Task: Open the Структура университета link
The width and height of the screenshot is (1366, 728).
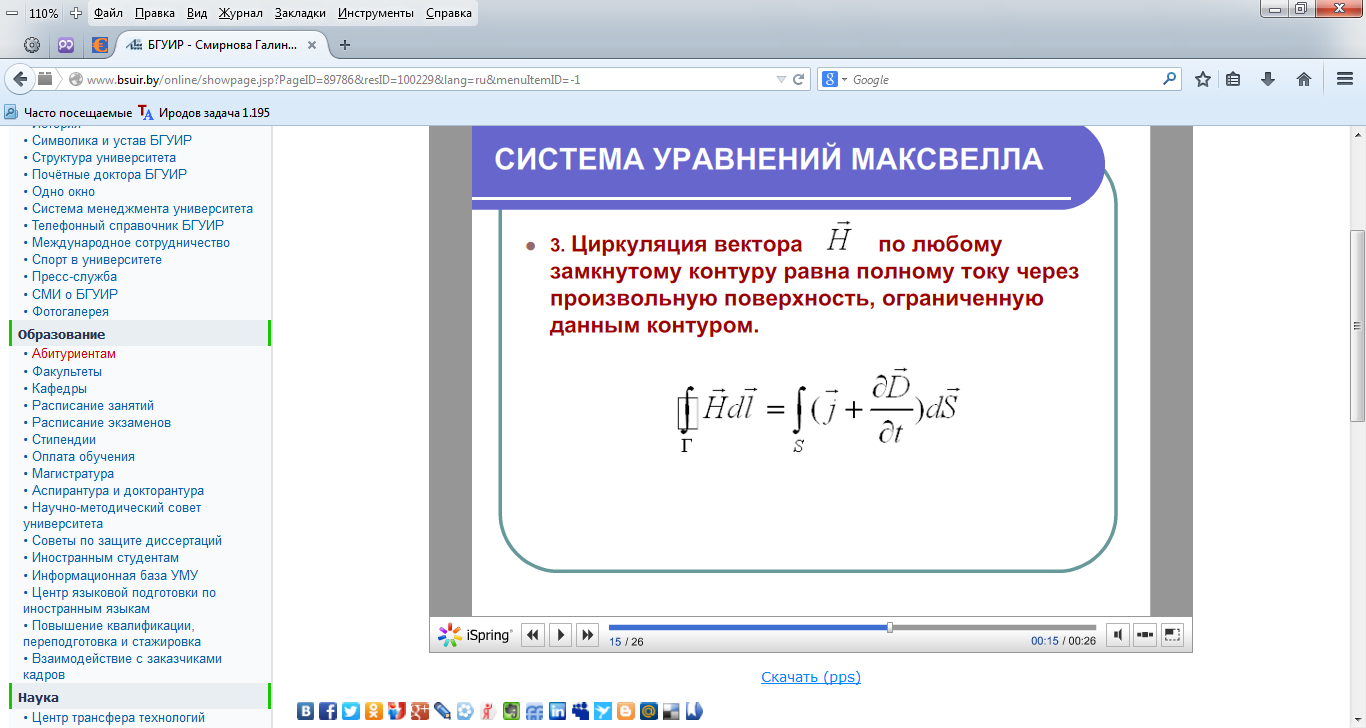Action: [x=104, y=158]
